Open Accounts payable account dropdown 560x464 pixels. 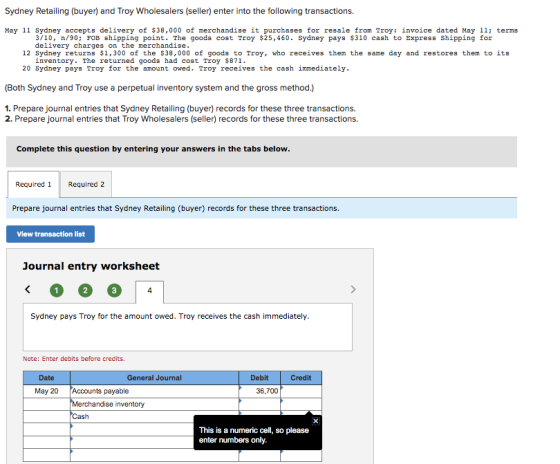154,391
